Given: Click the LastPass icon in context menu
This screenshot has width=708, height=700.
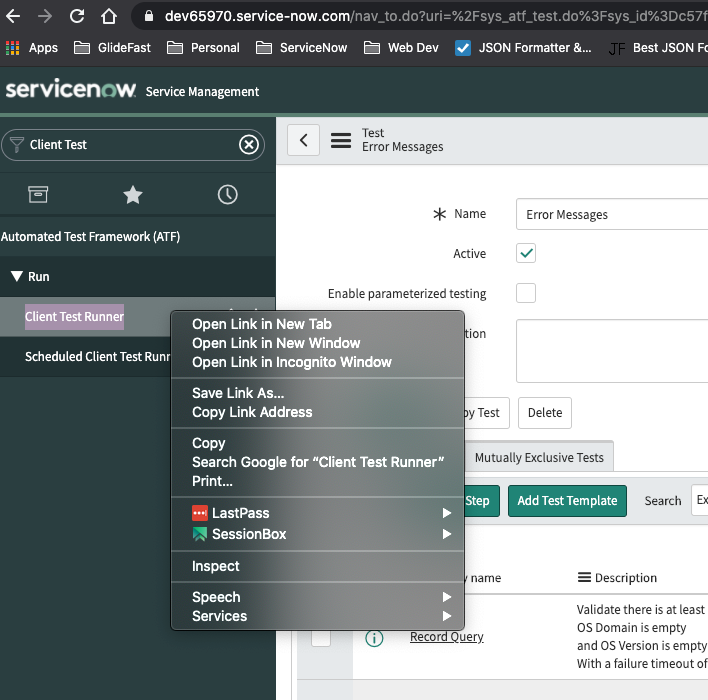Looking at the screenshot, I should tap(200, 513).
